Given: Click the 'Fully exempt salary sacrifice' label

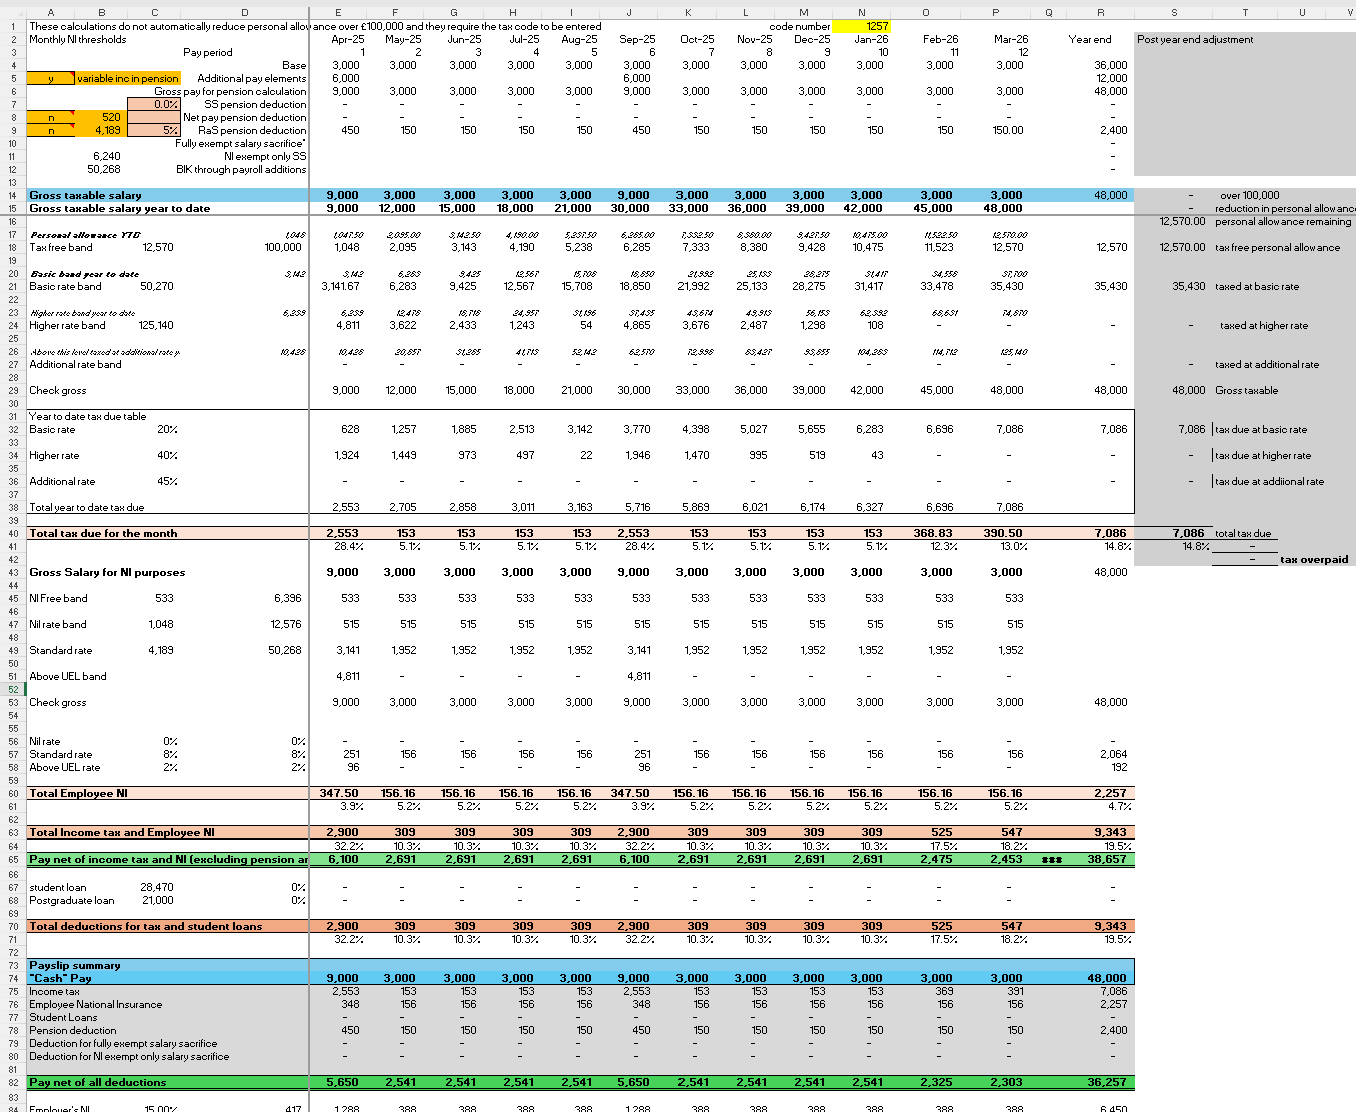Looking at the screenshot, I should pos(241,143).
